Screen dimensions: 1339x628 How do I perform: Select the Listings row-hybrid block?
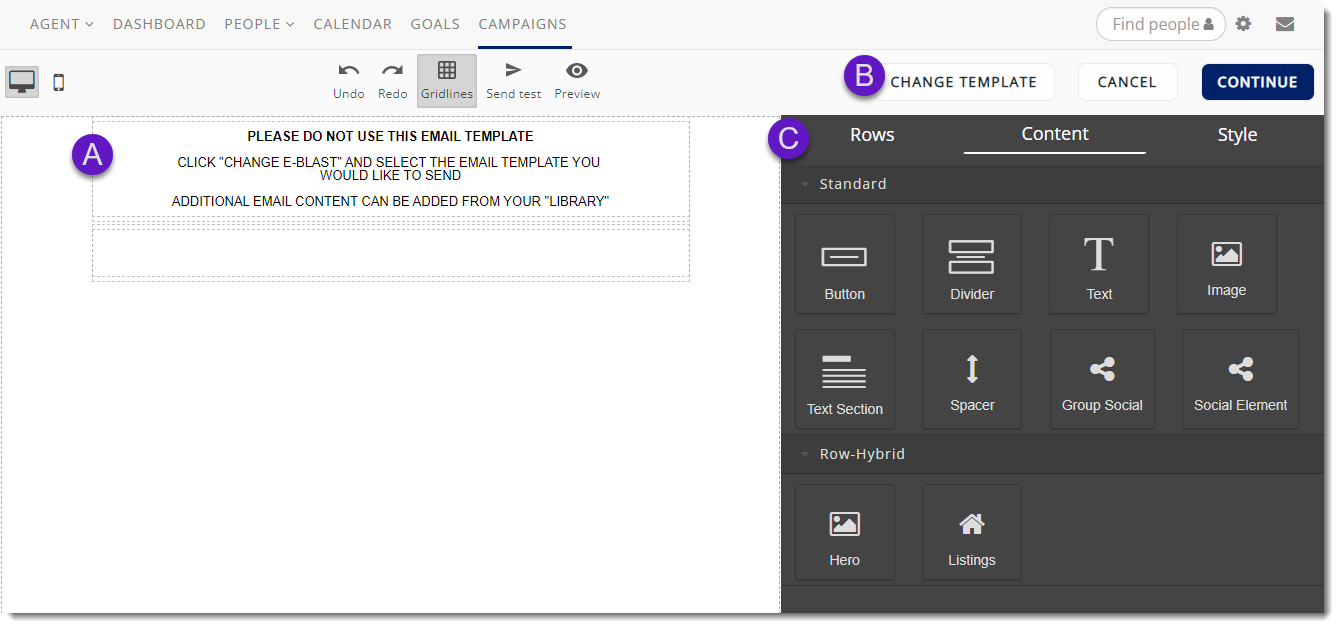971,531
